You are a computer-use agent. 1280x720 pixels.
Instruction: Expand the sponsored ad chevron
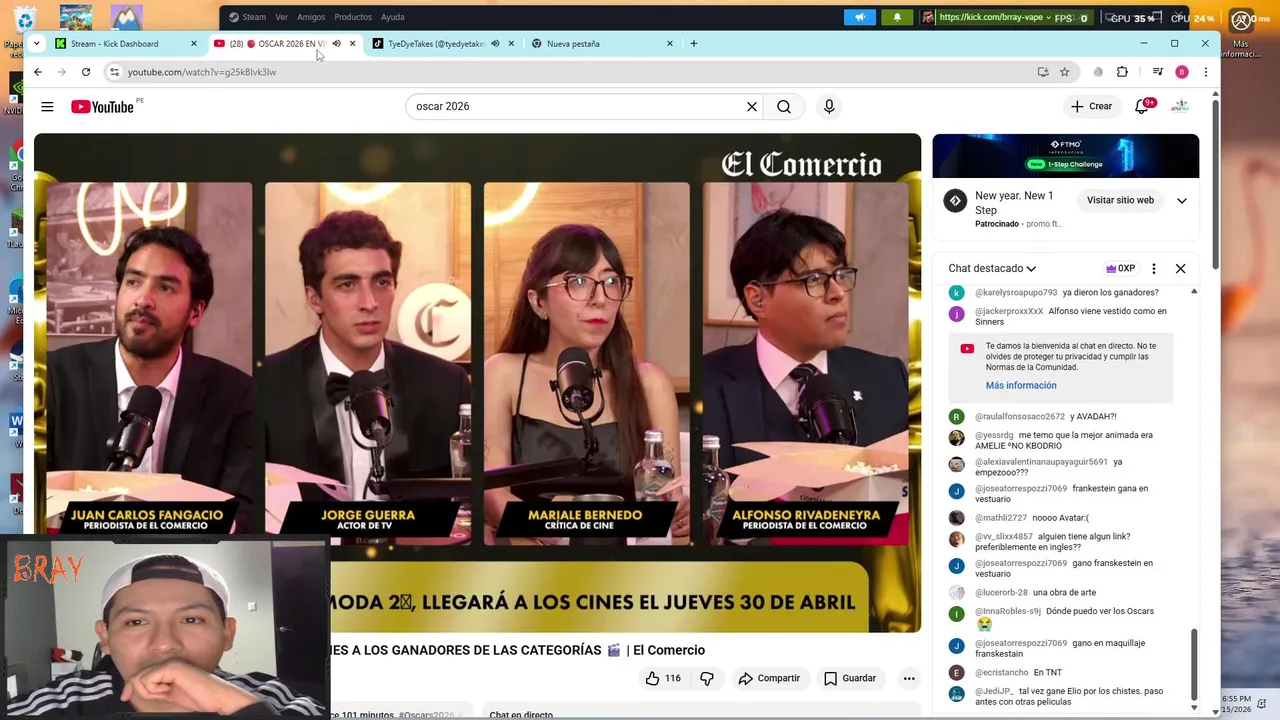1182,200
